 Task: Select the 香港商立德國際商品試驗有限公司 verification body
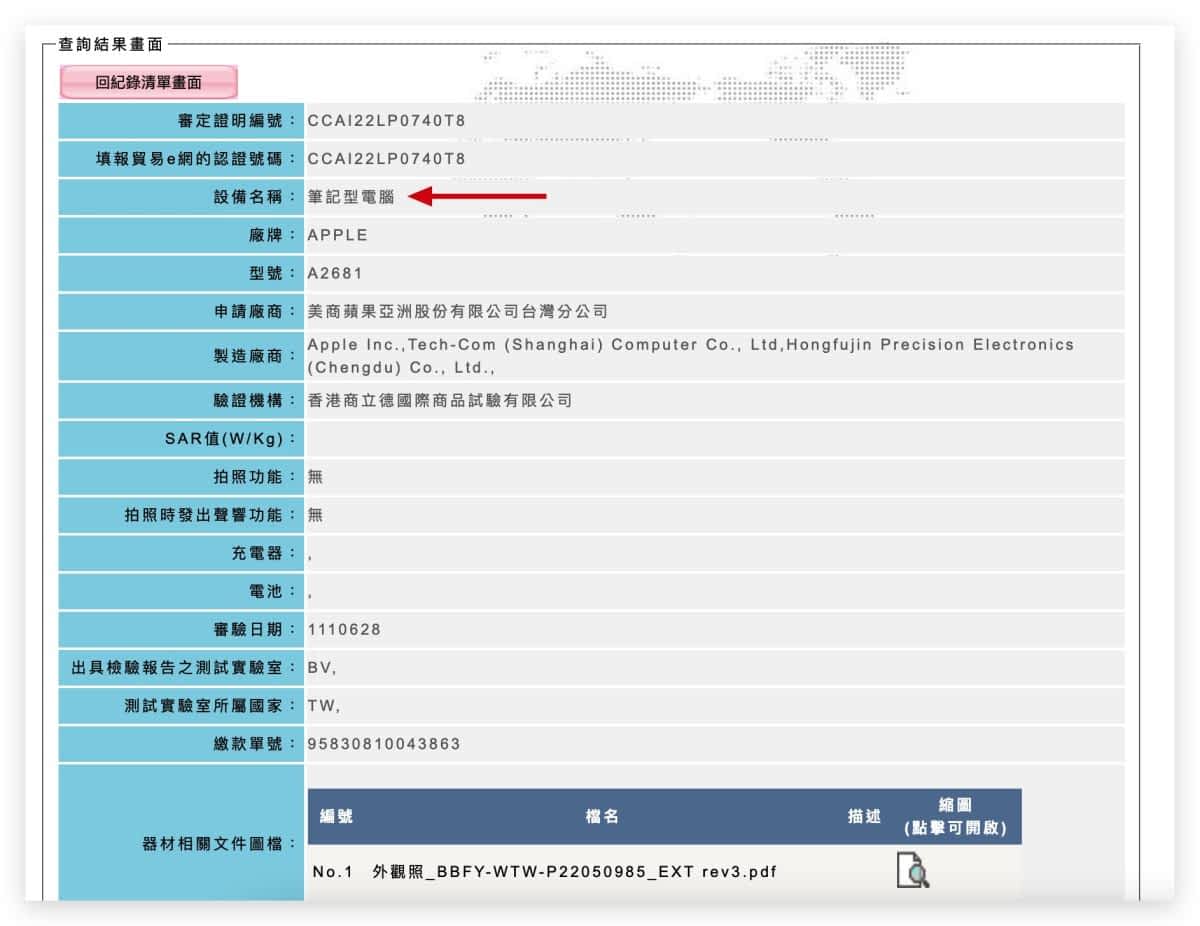tap(439, 401)
